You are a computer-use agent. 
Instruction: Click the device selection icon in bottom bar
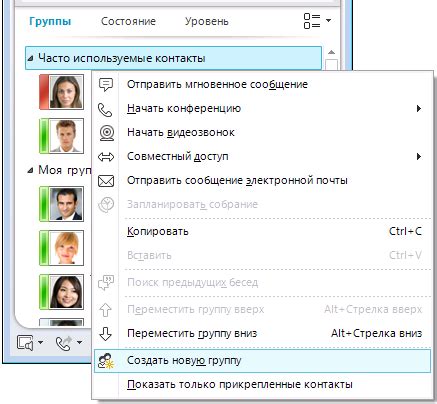click(x=25, y=343)
